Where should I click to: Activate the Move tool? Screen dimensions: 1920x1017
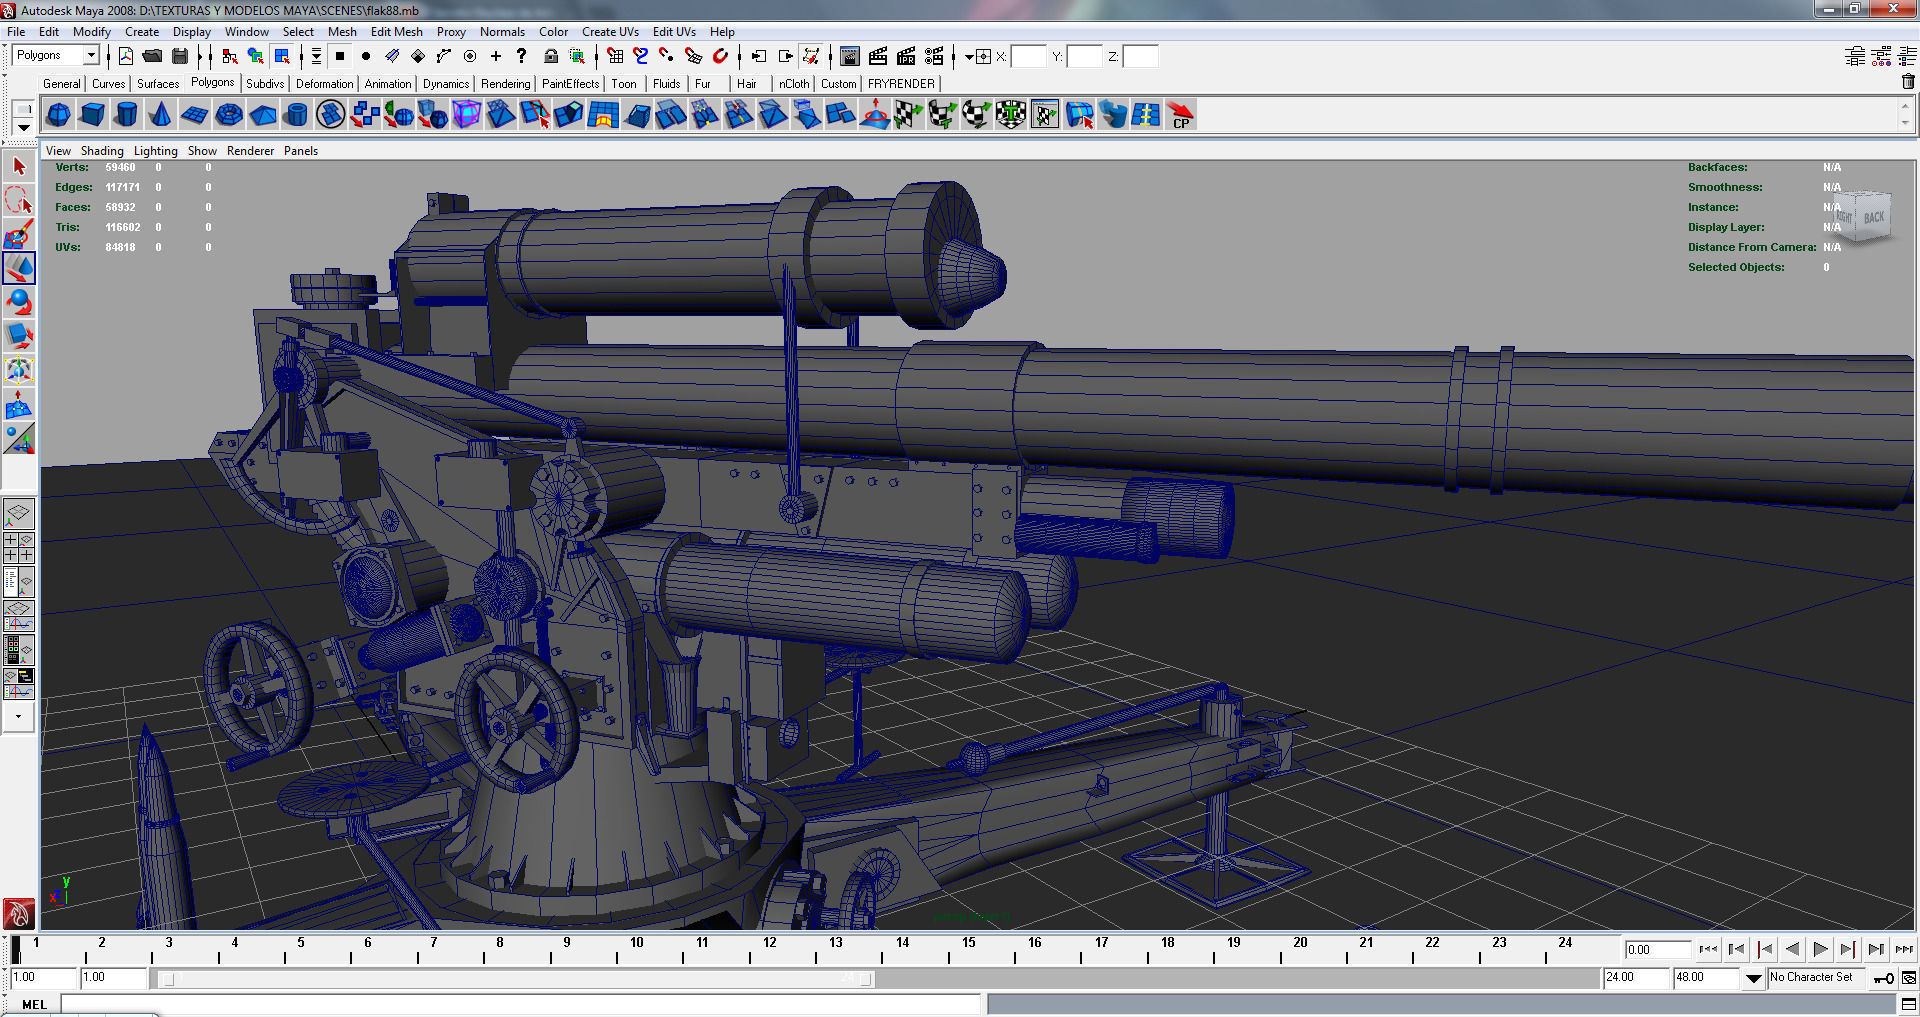[19, 269]
